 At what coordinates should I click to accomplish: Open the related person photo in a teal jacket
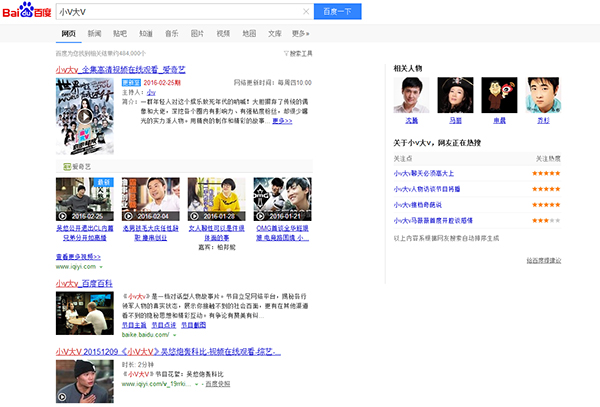pos(543,95)
